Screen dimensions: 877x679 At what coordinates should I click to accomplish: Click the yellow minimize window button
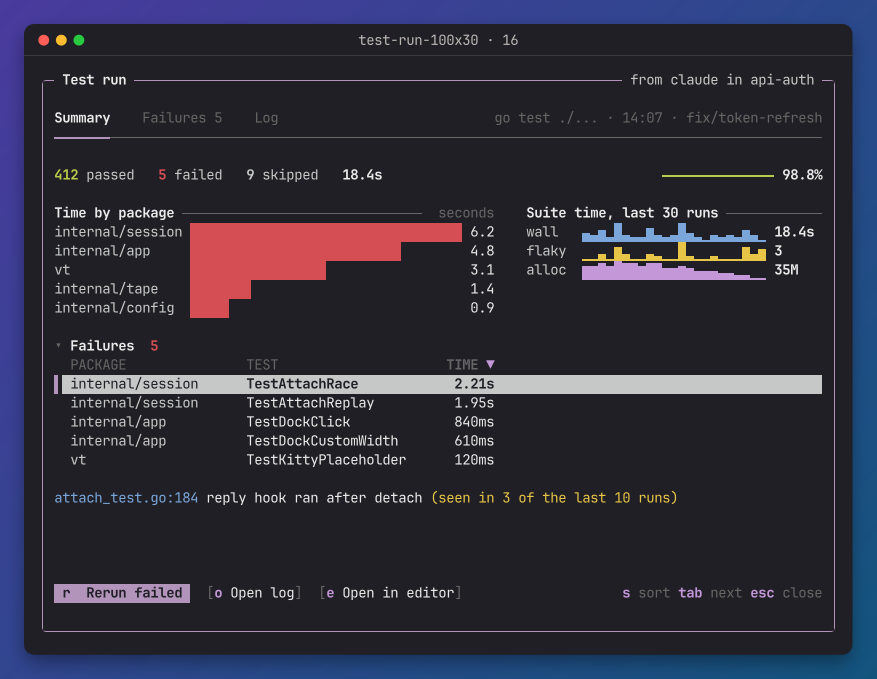62,40
